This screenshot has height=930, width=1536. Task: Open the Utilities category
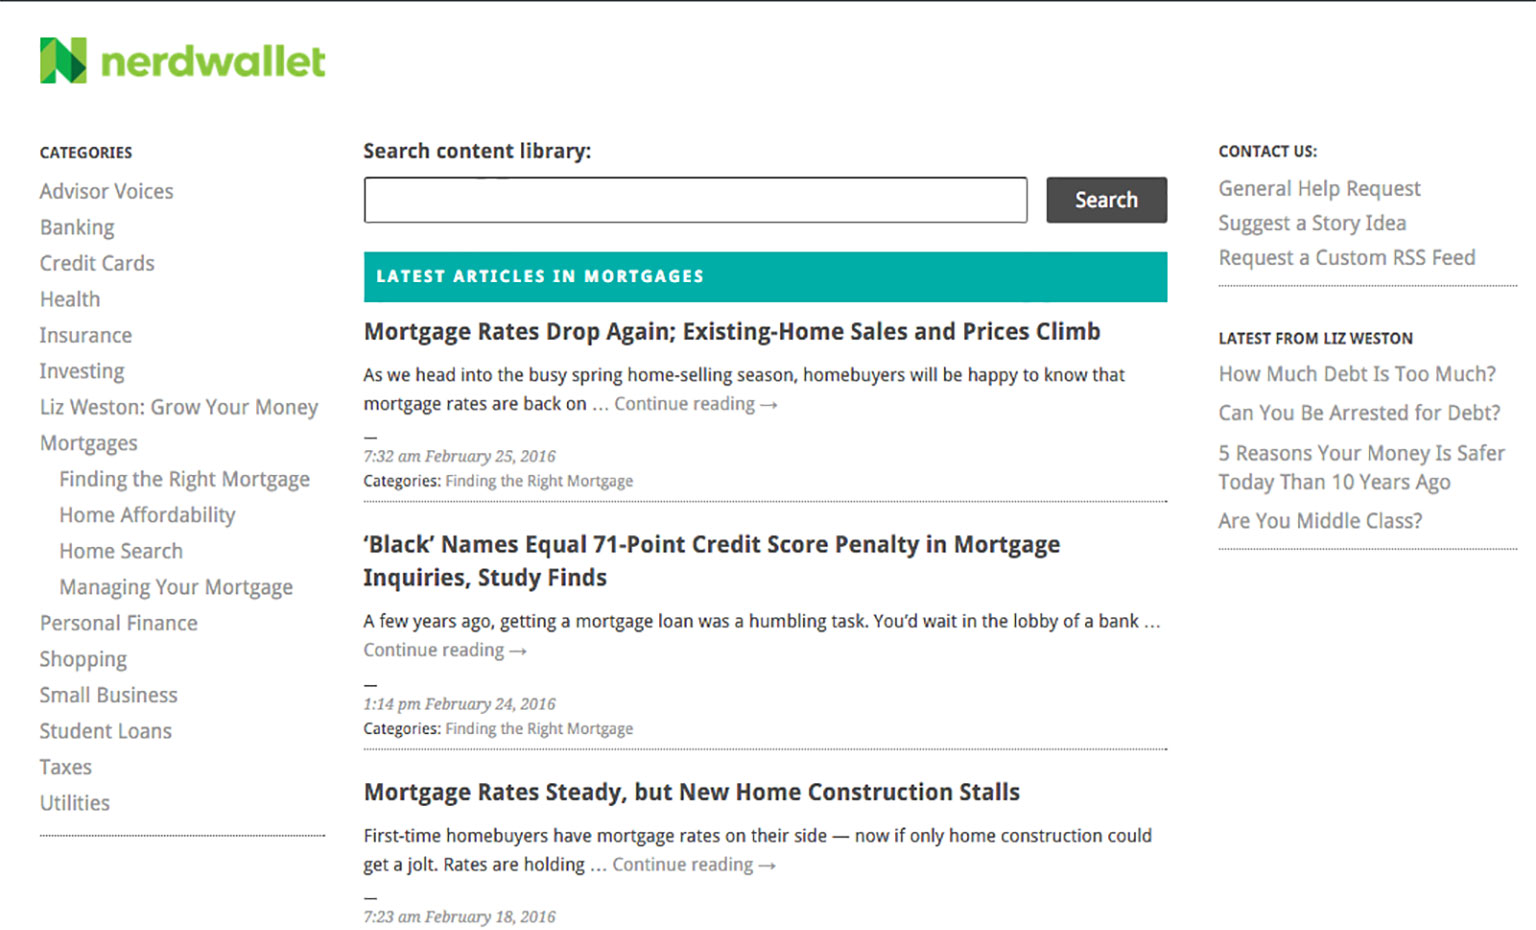click(74, 803)
